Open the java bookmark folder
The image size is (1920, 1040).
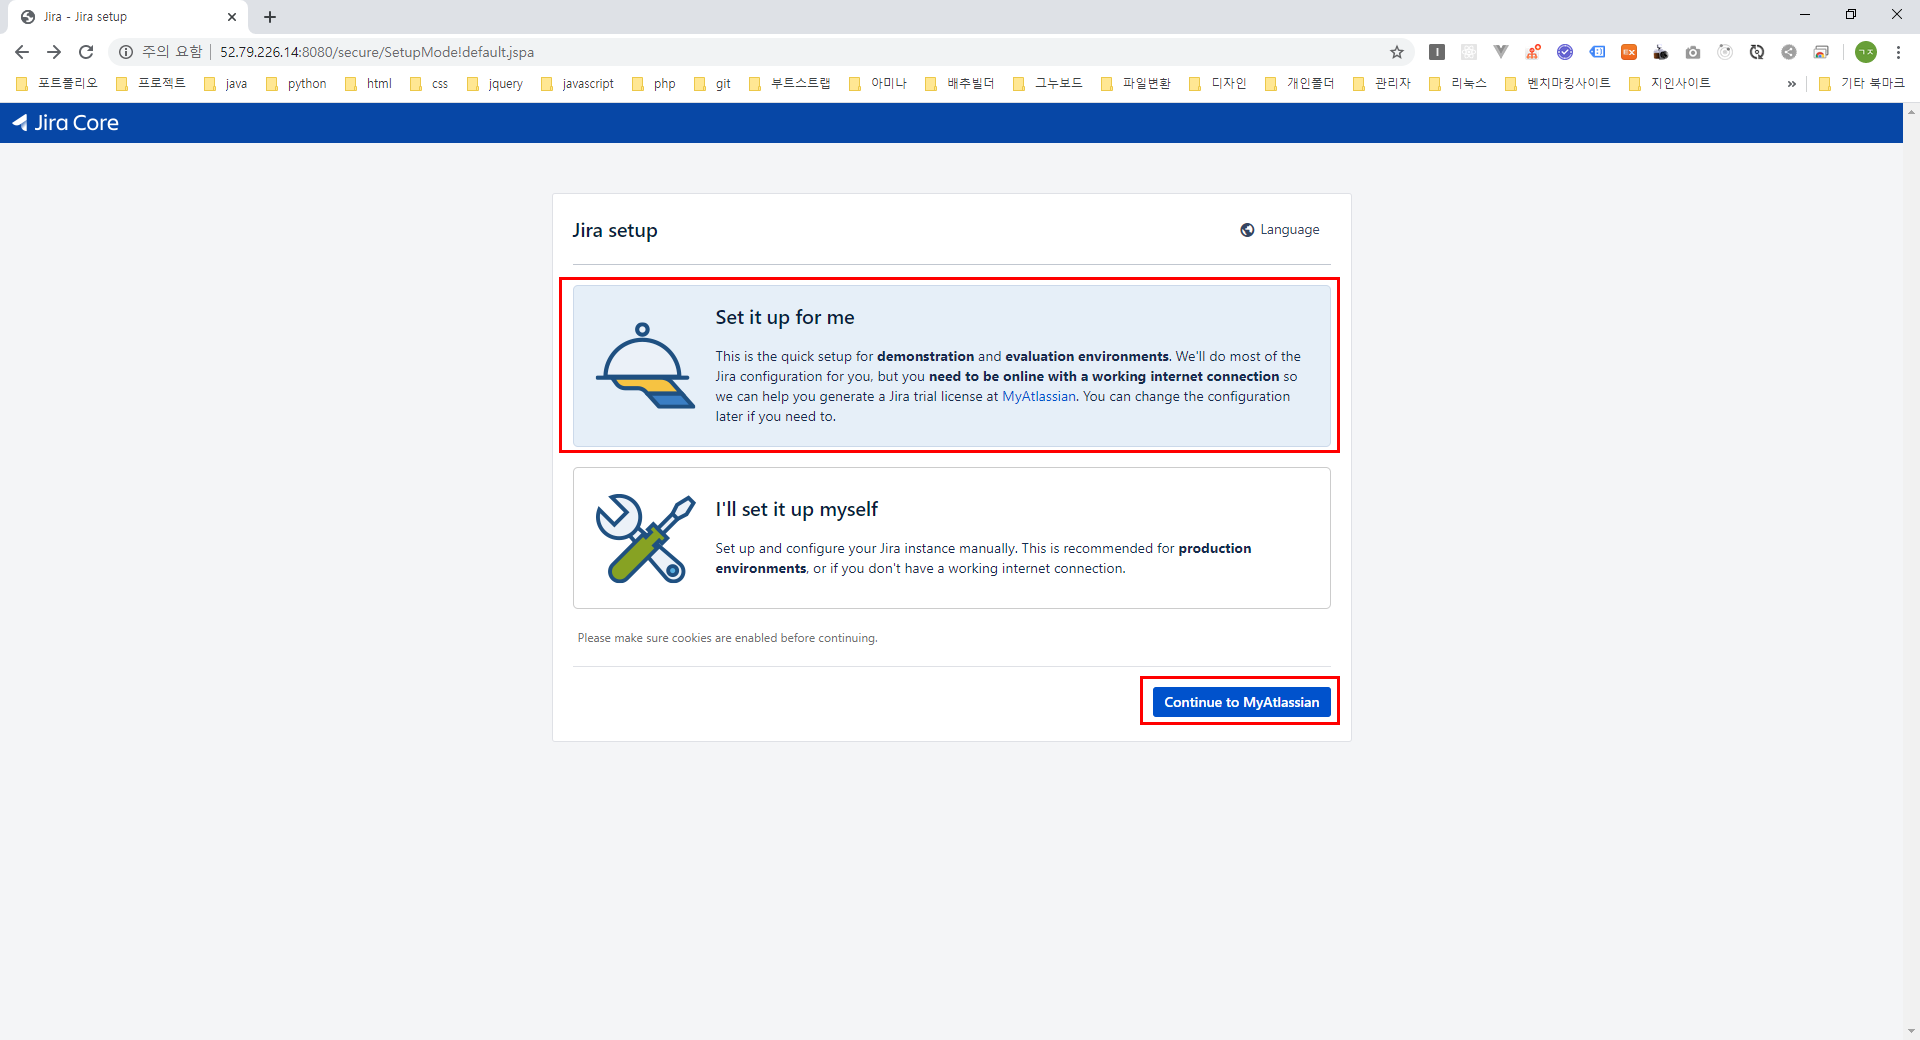(x=226, y=84)
